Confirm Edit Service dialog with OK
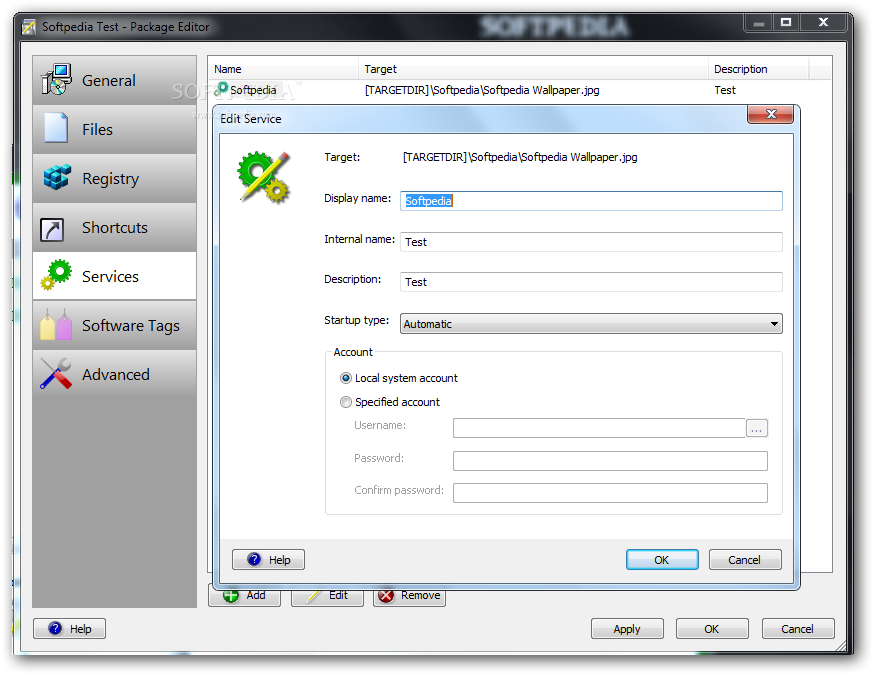Viewport: 874px width, 675px height. tap(662, 560)
